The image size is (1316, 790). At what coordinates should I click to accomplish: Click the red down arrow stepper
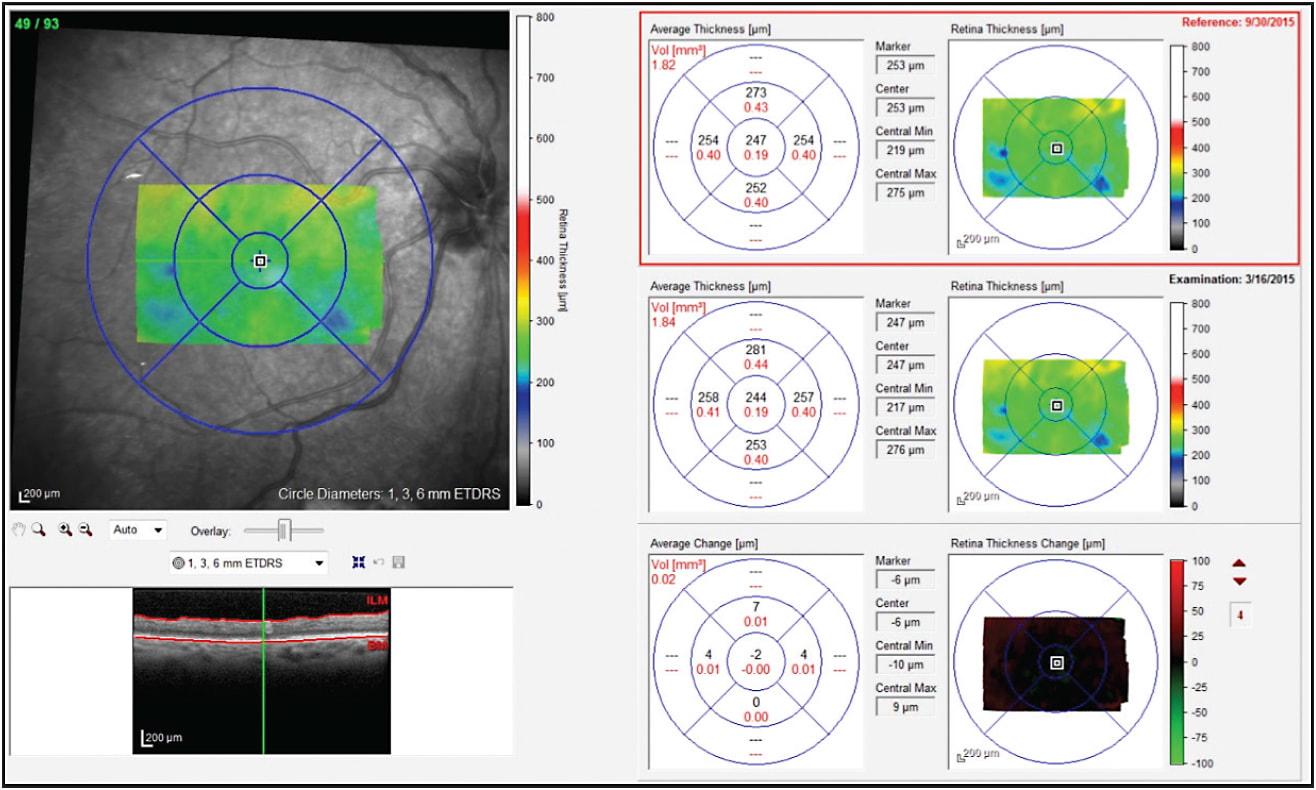[x=1239, y=582]
